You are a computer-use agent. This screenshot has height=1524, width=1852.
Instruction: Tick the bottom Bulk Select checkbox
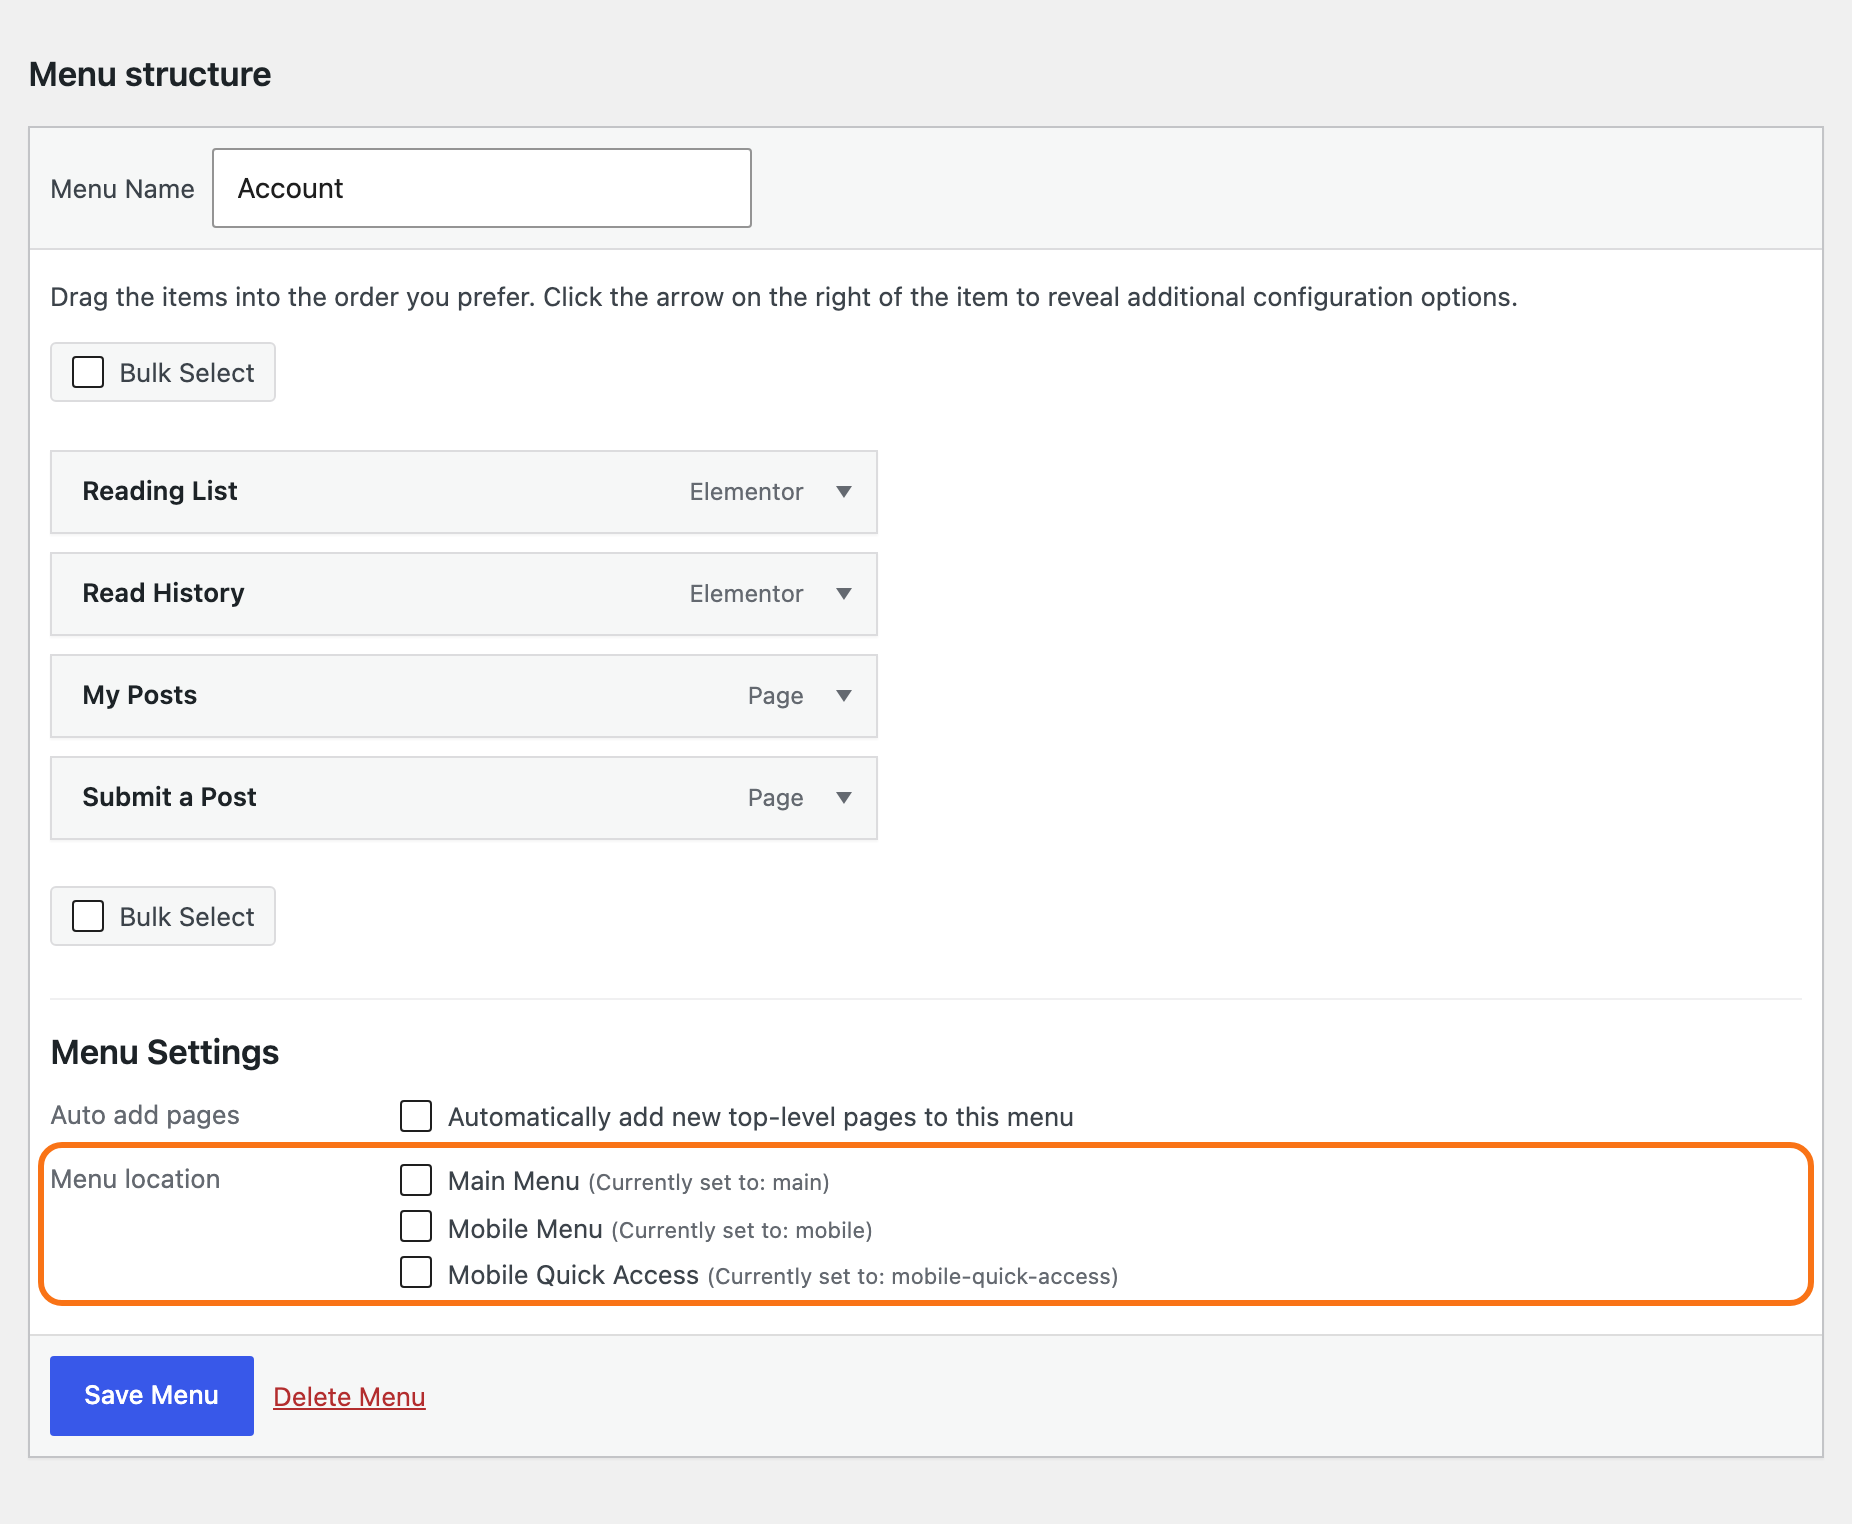88,916
